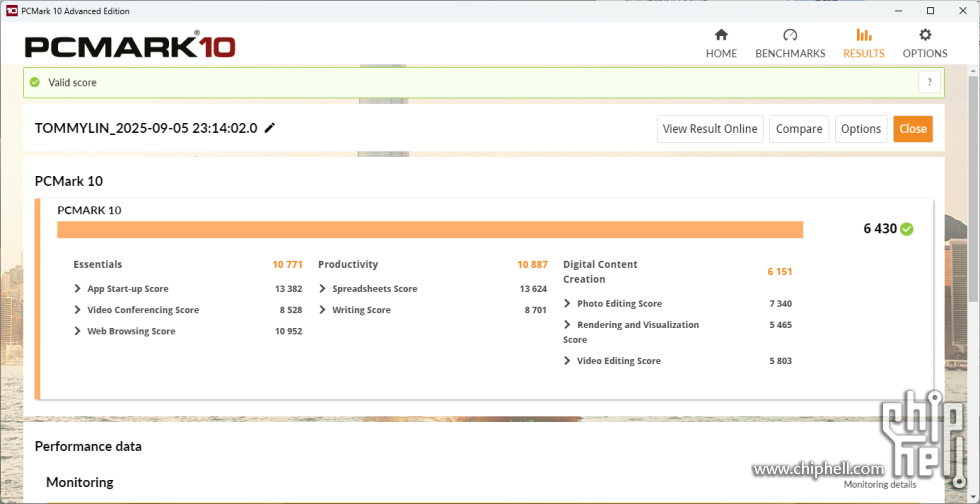Click the Digital Content Creation heading
Screen dimensions: 980x504
600,271
